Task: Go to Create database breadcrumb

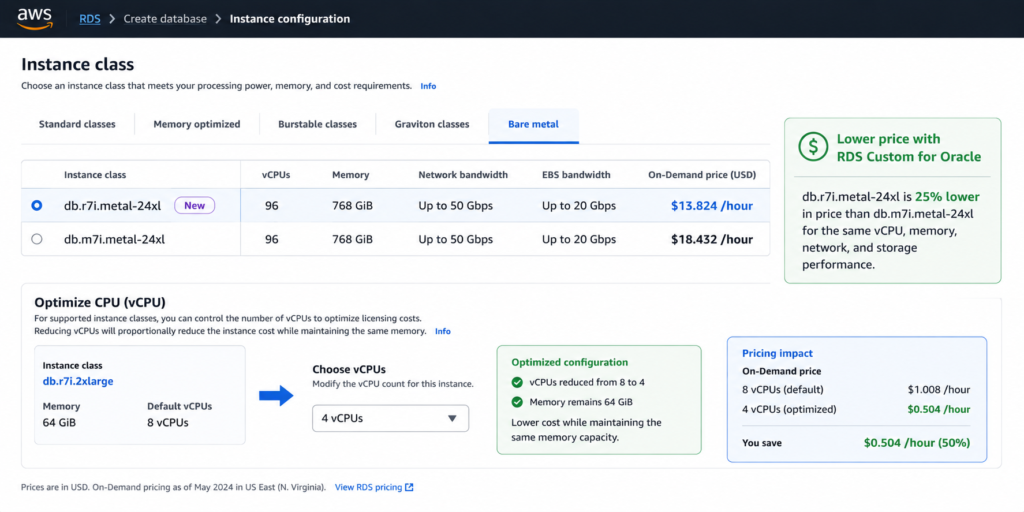Action: click(x=165, y=19)
